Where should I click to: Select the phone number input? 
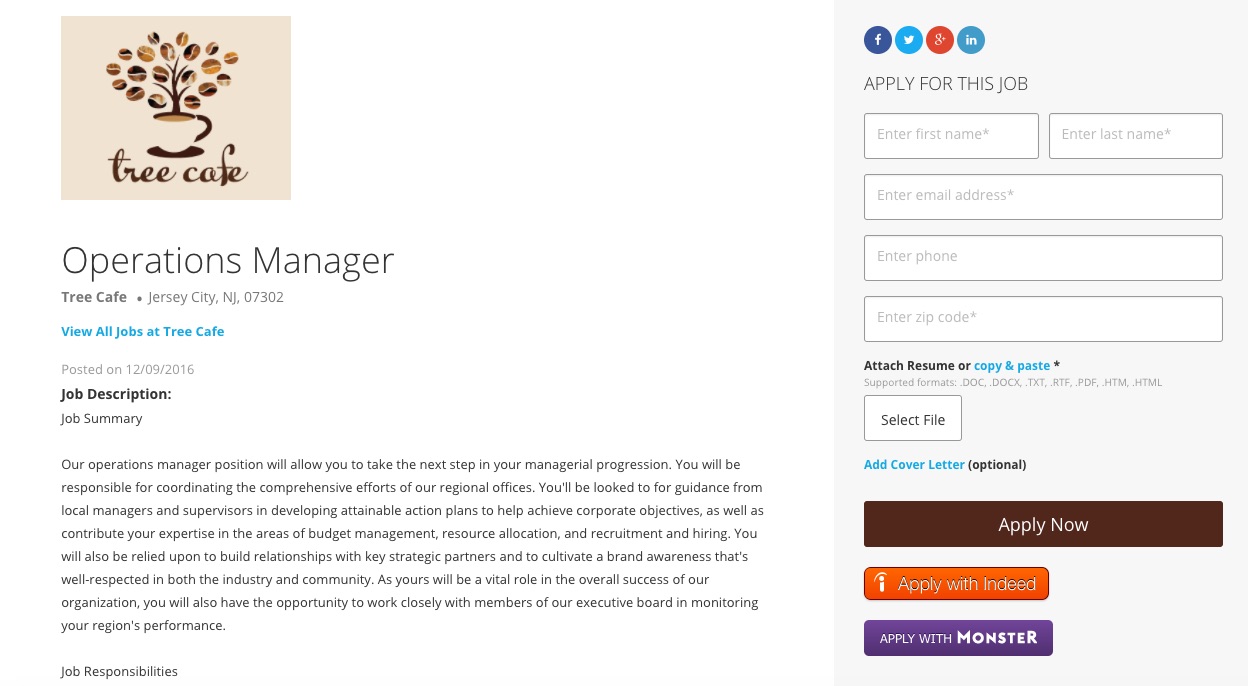(x=1043, y=258)
